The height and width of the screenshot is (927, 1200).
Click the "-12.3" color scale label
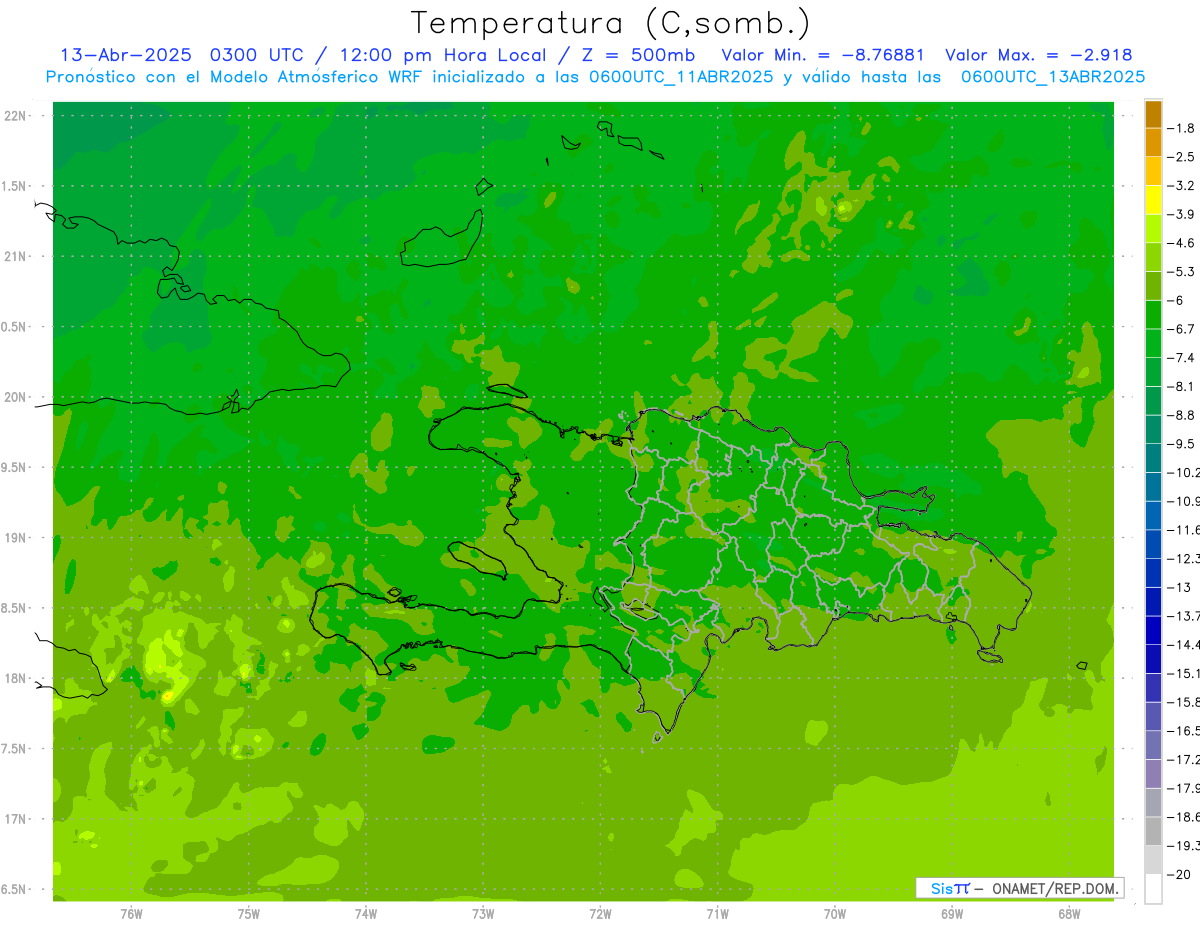(1185, 558)
